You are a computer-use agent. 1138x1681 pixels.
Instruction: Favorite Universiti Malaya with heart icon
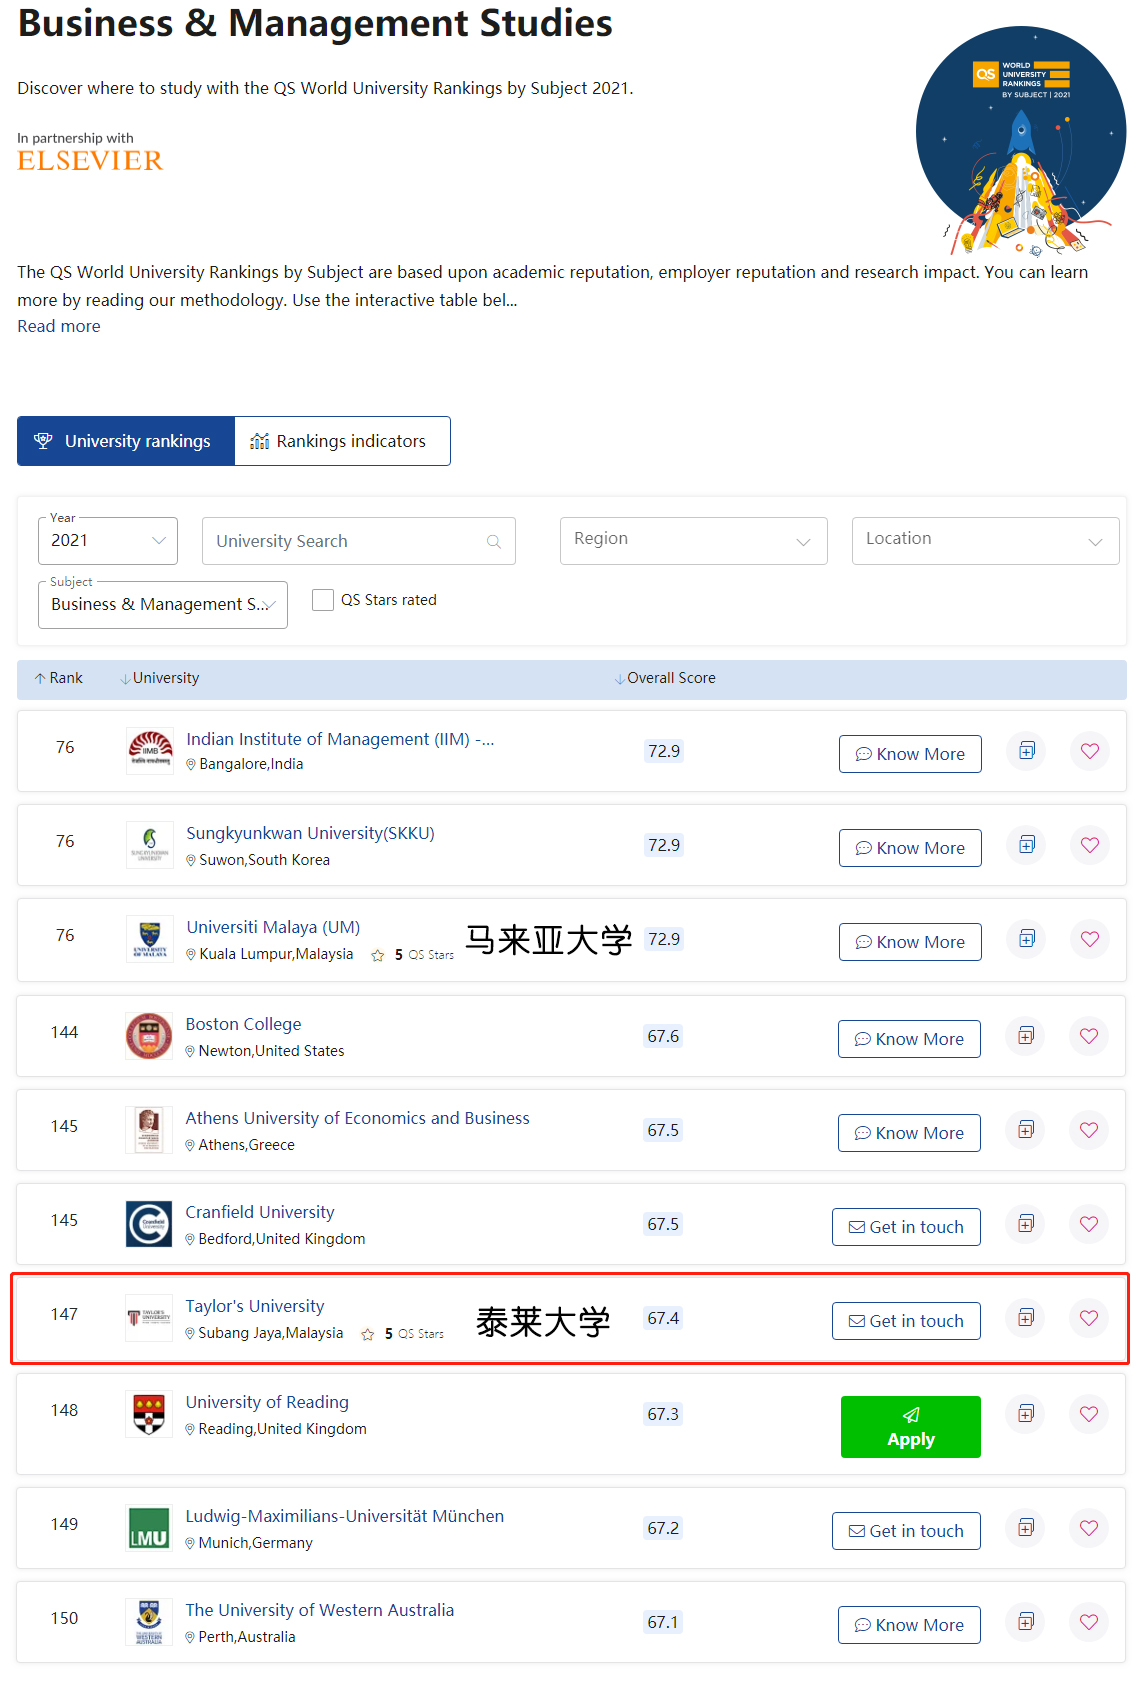pos(1090,939)
